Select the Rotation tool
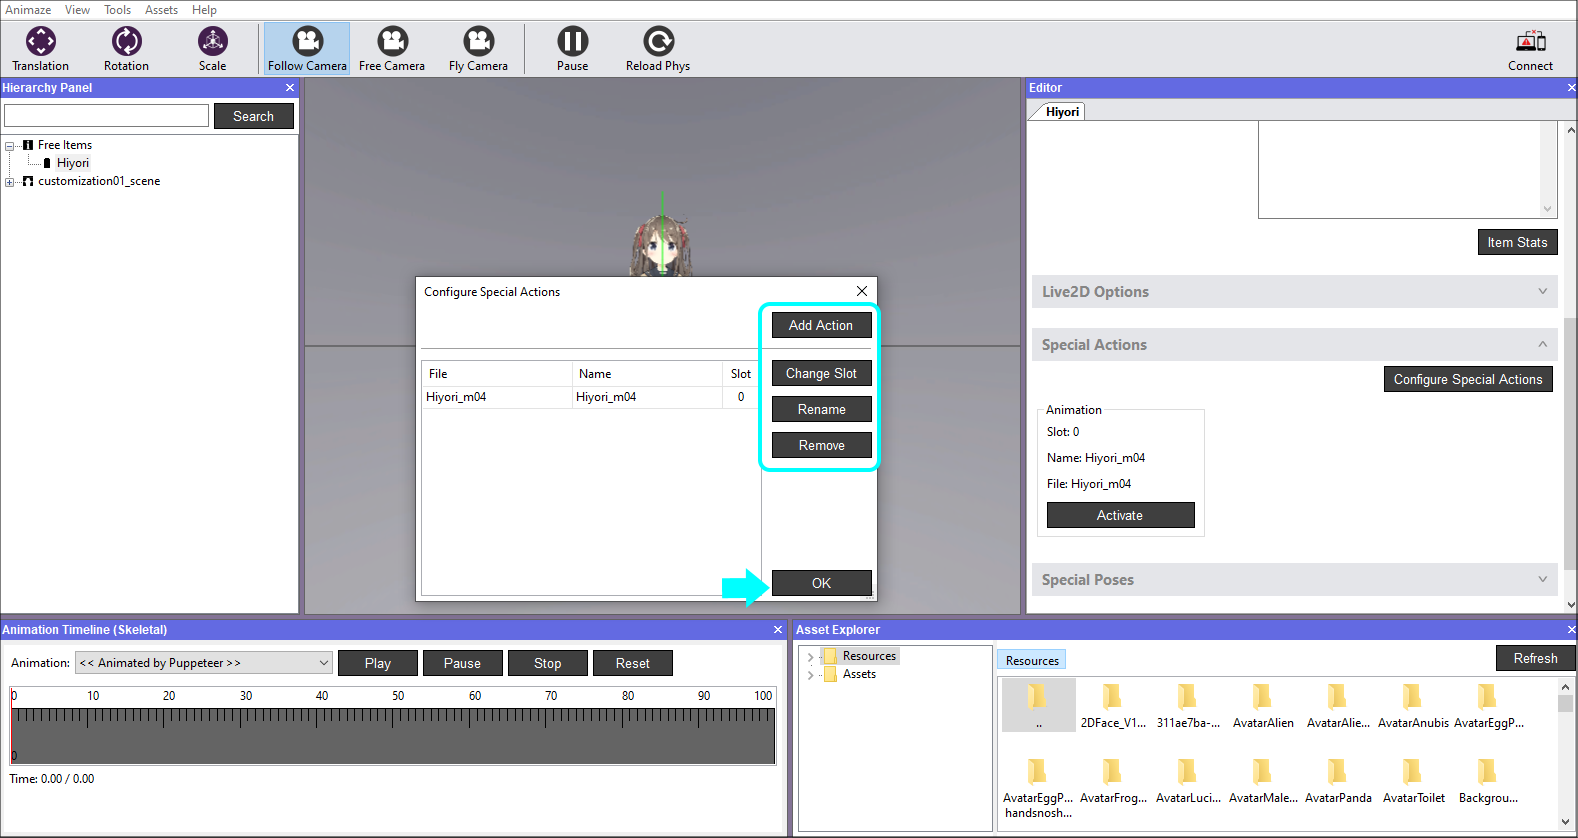This screenshot has height=838, width=1578. tap(126, 48)
